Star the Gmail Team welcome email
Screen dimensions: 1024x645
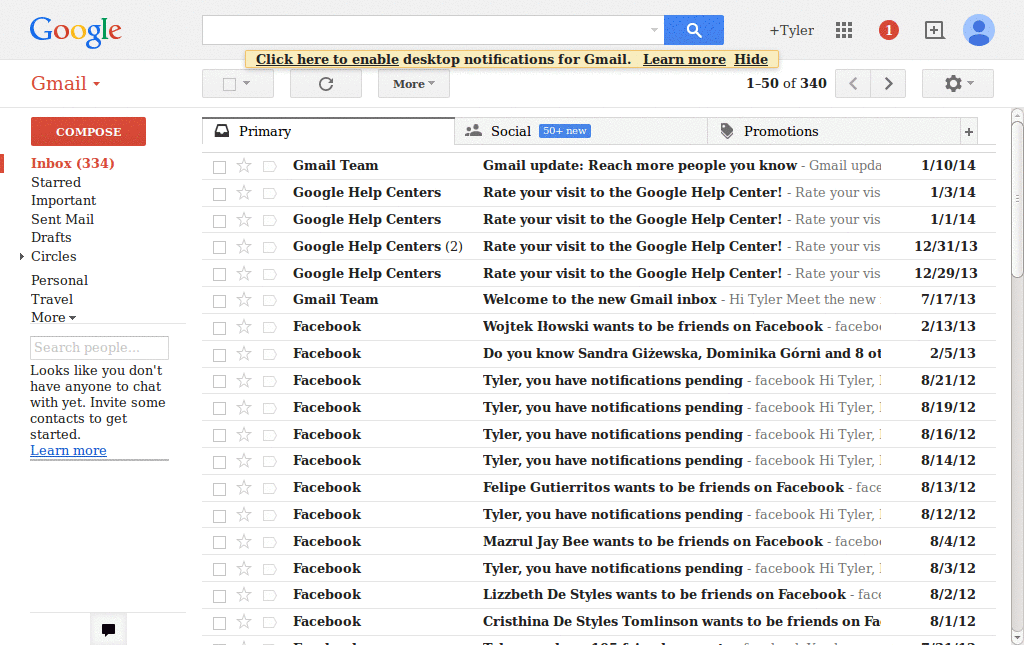[244, 299]
